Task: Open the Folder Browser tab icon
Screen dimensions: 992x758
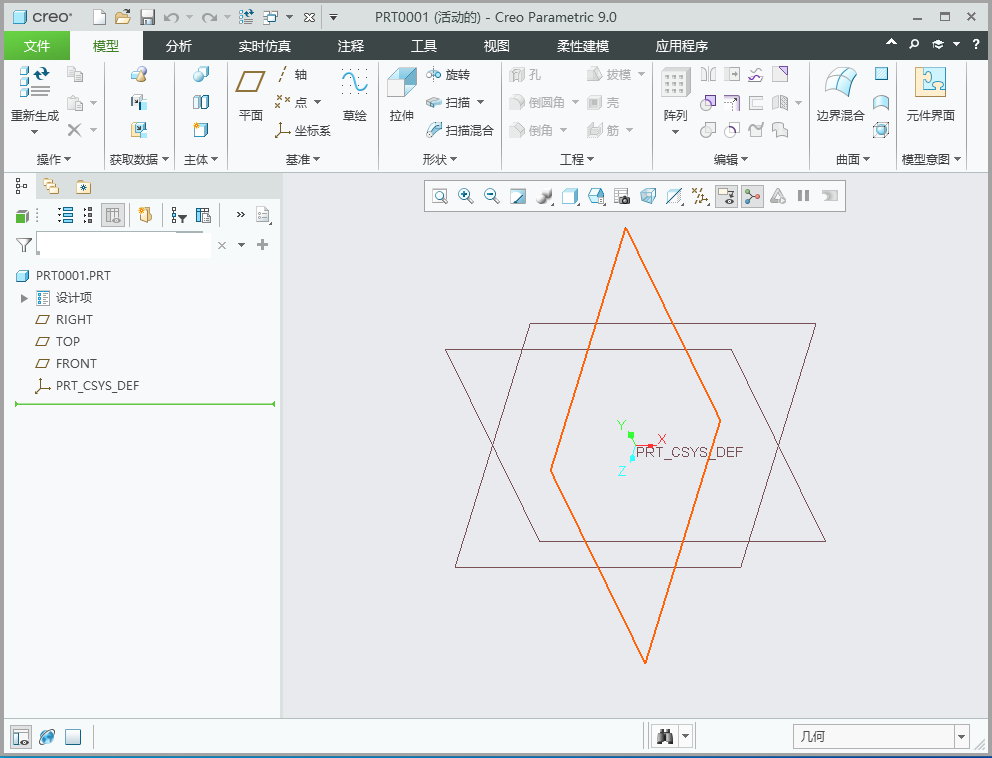Action: pyautogui.click(x=51, y=187)
